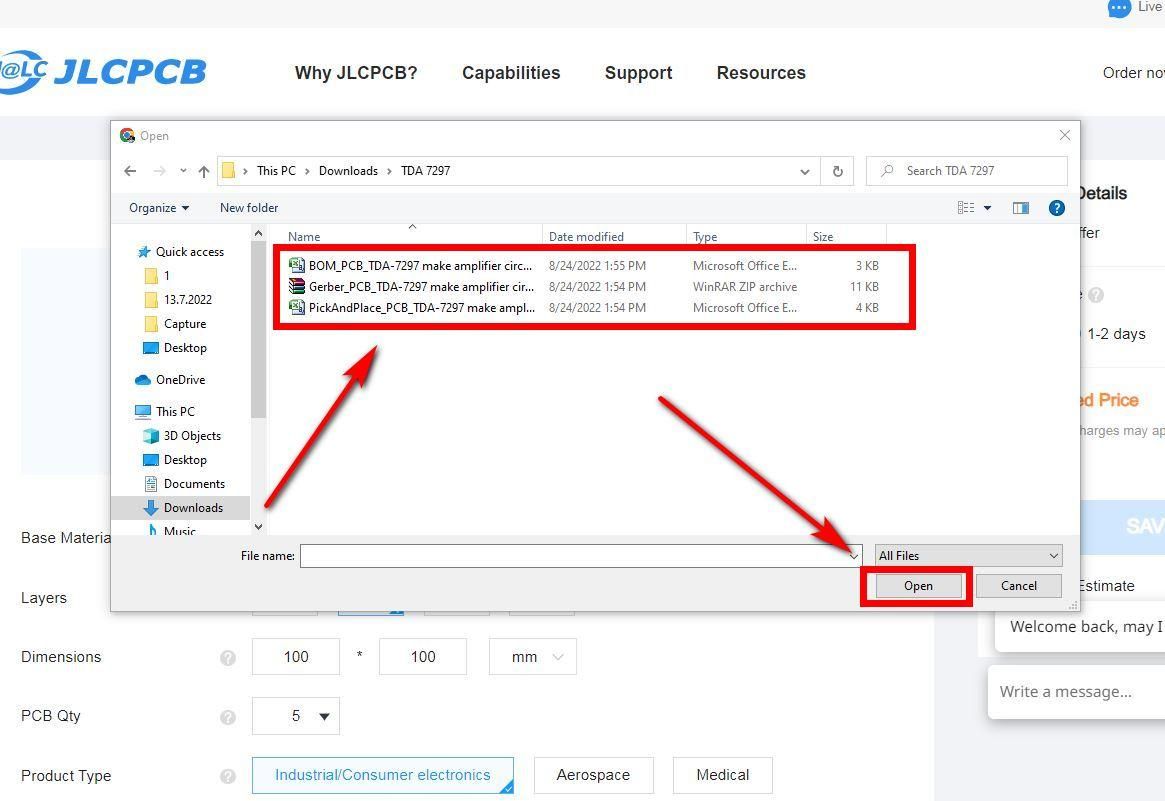Change view layout icon in dialog
The height and width of the screenshot is (801, 1165).
(966, 208)
